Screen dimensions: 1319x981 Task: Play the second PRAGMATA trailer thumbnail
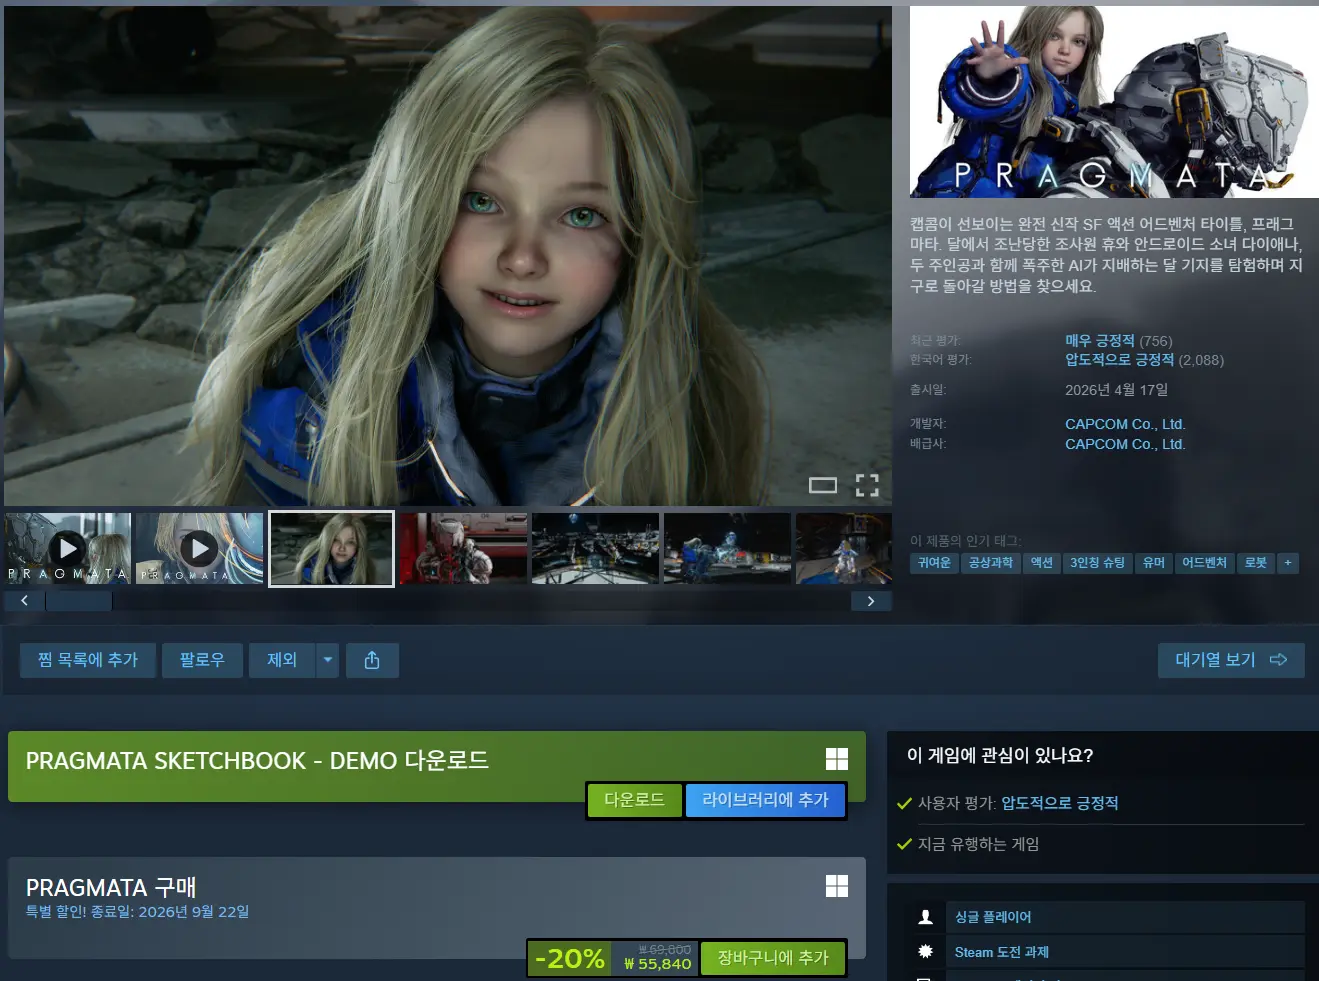pos(200,548)
